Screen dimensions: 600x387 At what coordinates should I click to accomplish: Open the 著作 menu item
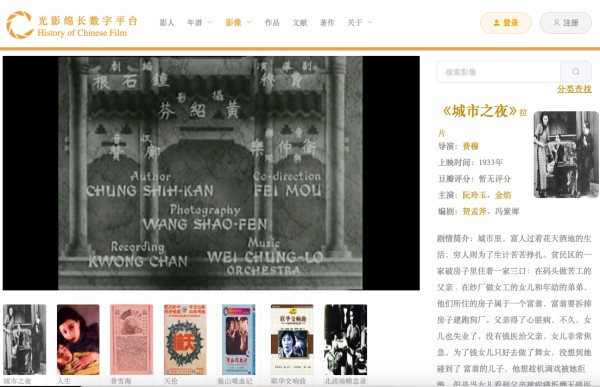tap(327, 23)
